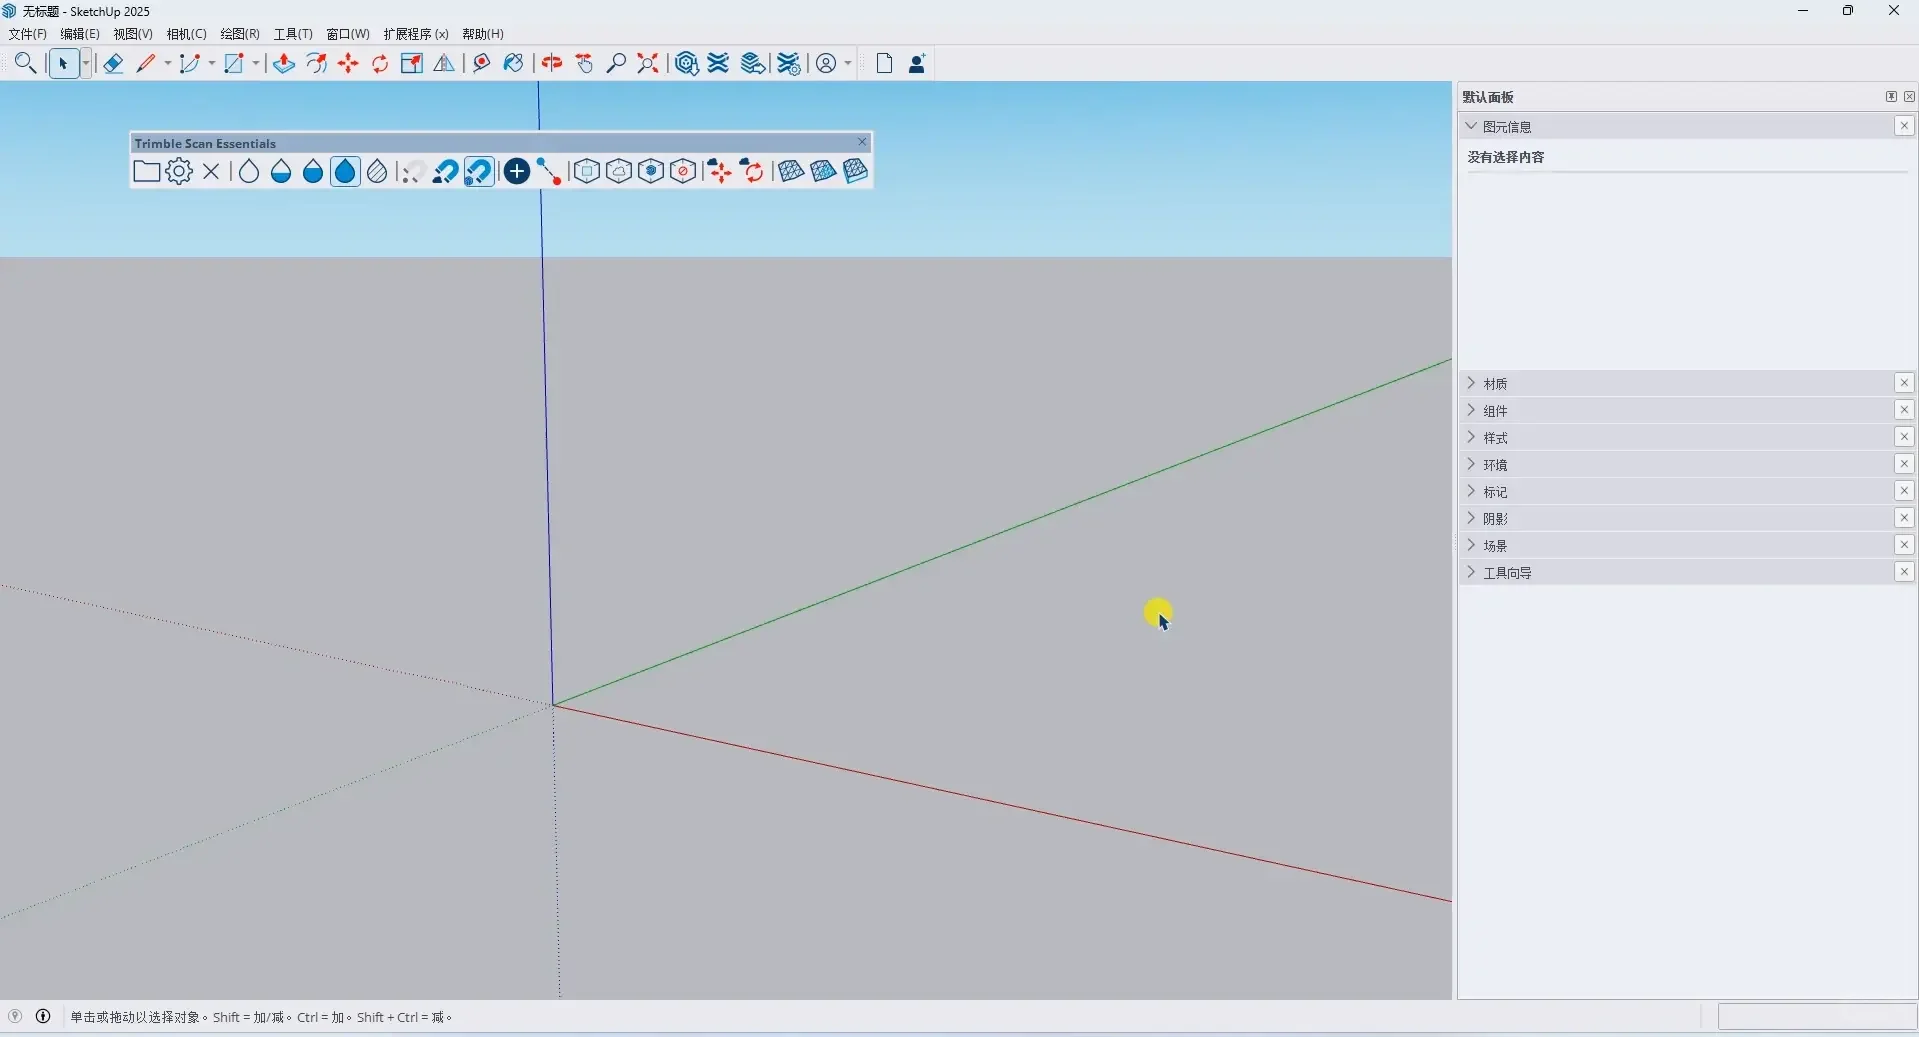This screenshot has width=1919, height=1037.
Task: Click the first mesh grid icon in Scan Essentials
Action: (x=791, y=172)
